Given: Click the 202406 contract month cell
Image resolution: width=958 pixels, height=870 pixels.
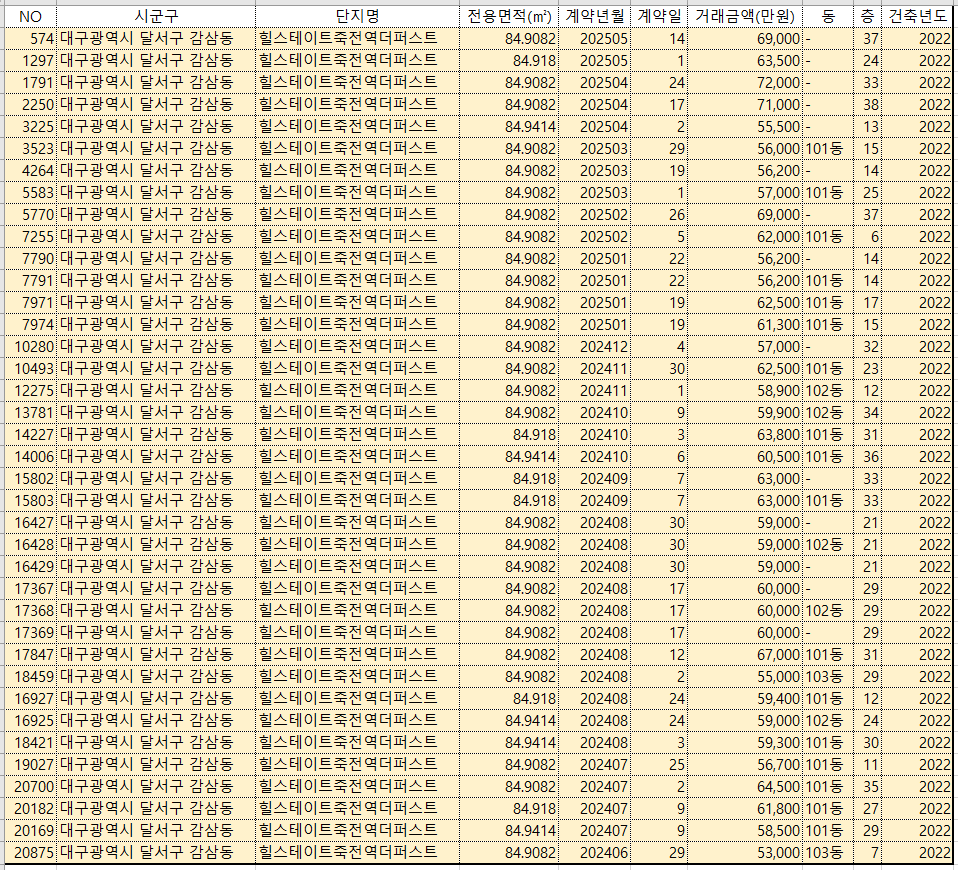Looking at the screenshot, I should 594,852.
